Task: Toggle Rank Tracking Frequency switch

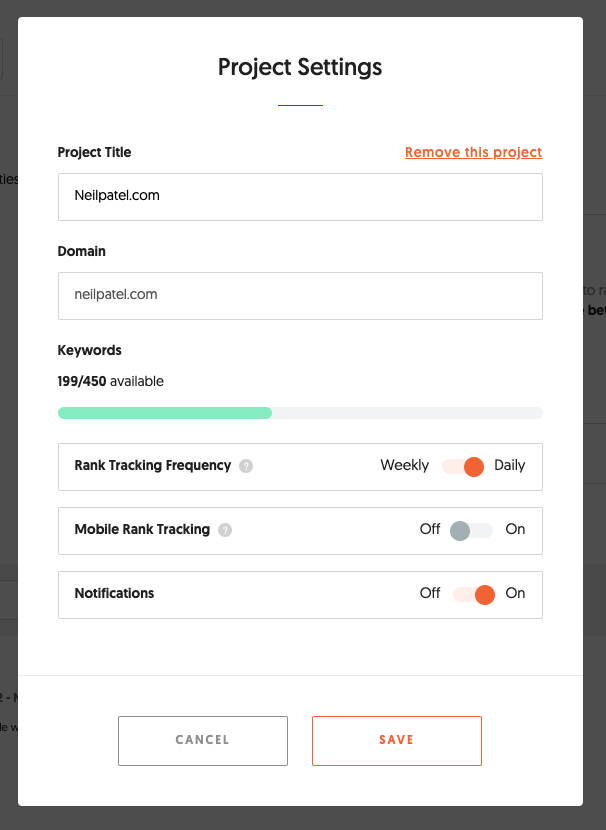Action: [463, 466]
